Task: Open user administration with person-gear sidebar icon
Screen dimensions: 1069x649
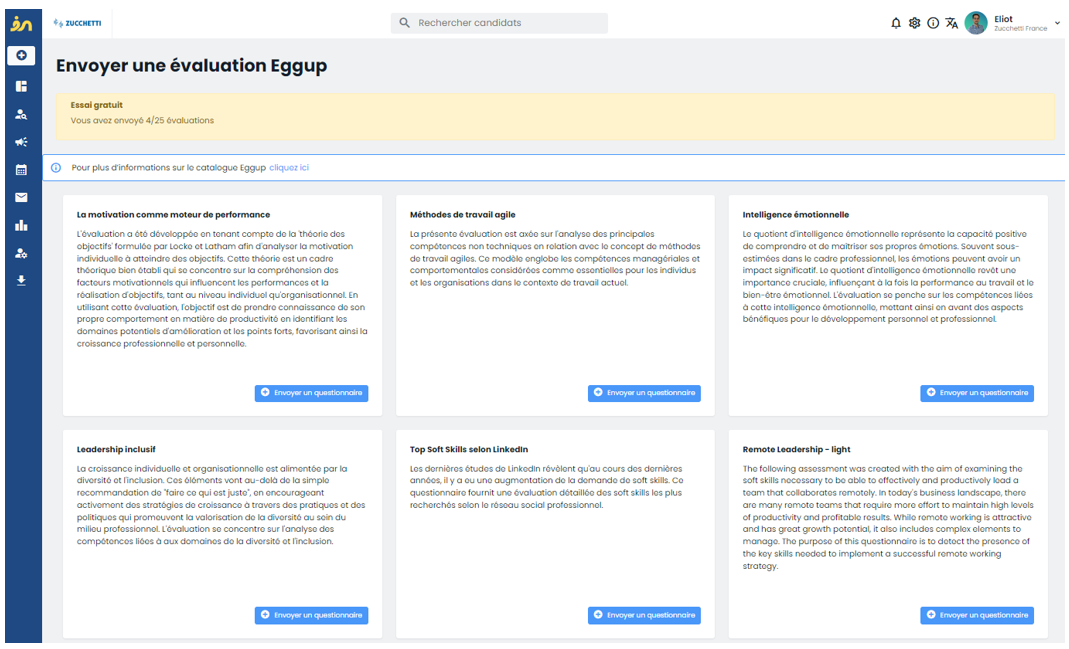Action: click(x=21, y=253)
